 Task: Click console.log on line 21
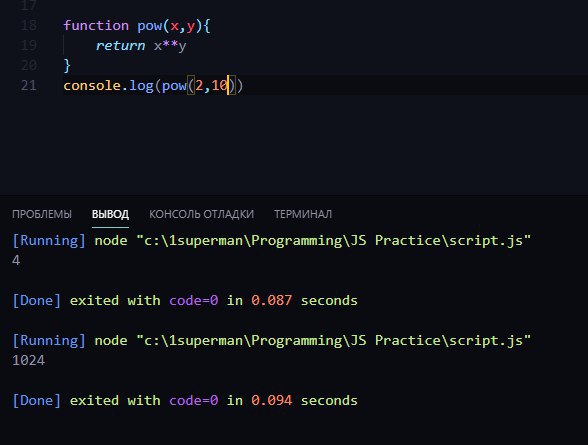[x=108, y=85]
